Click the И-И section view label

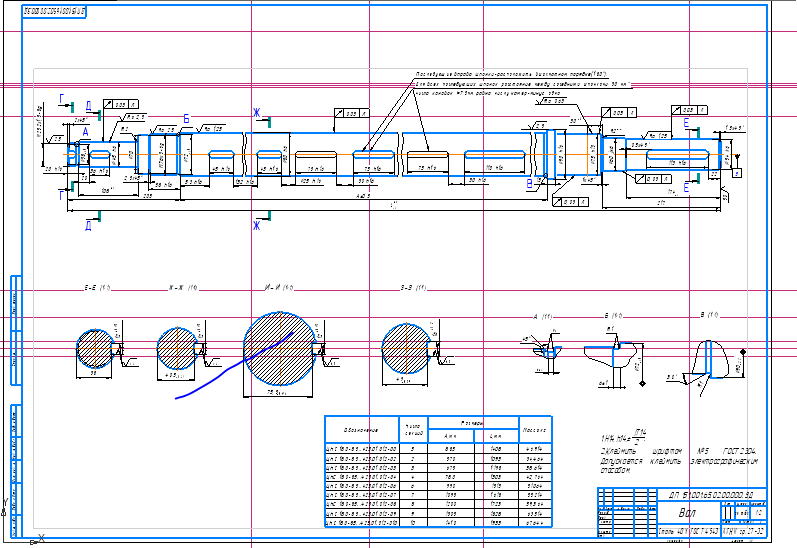(277, 288)
